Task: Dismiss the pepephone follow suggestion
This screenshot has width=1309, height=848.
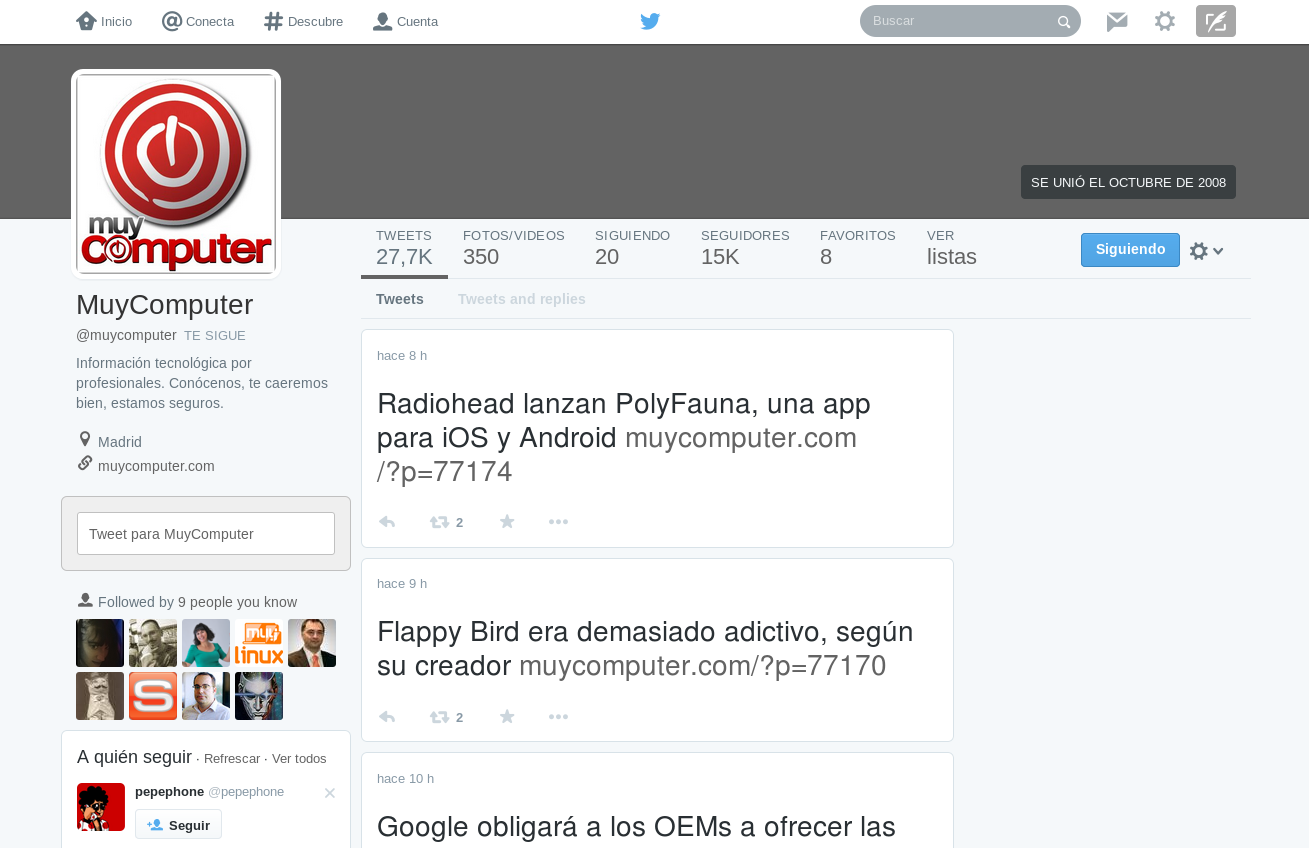Action: pos(330,793)
